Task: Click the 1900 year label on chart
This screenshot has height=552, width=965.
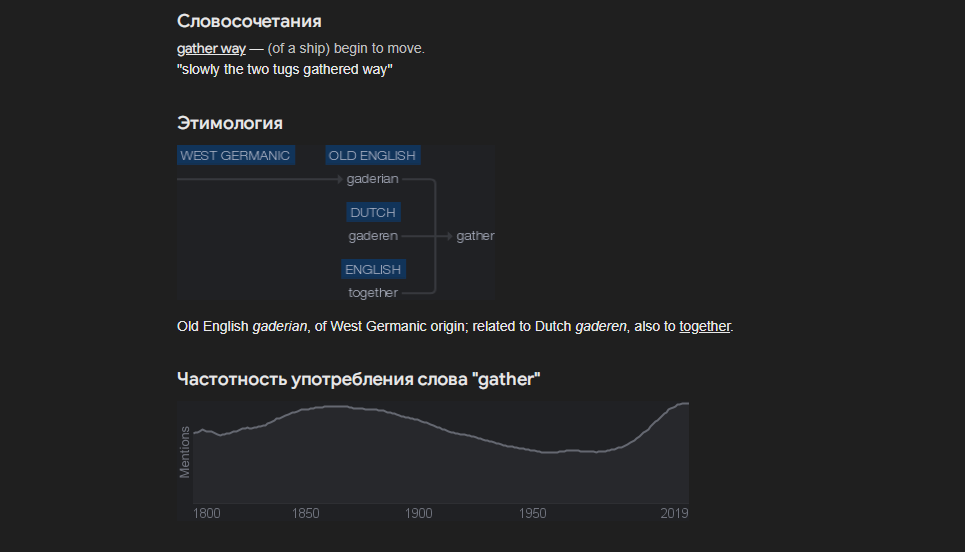Action: tap(419, 513)
